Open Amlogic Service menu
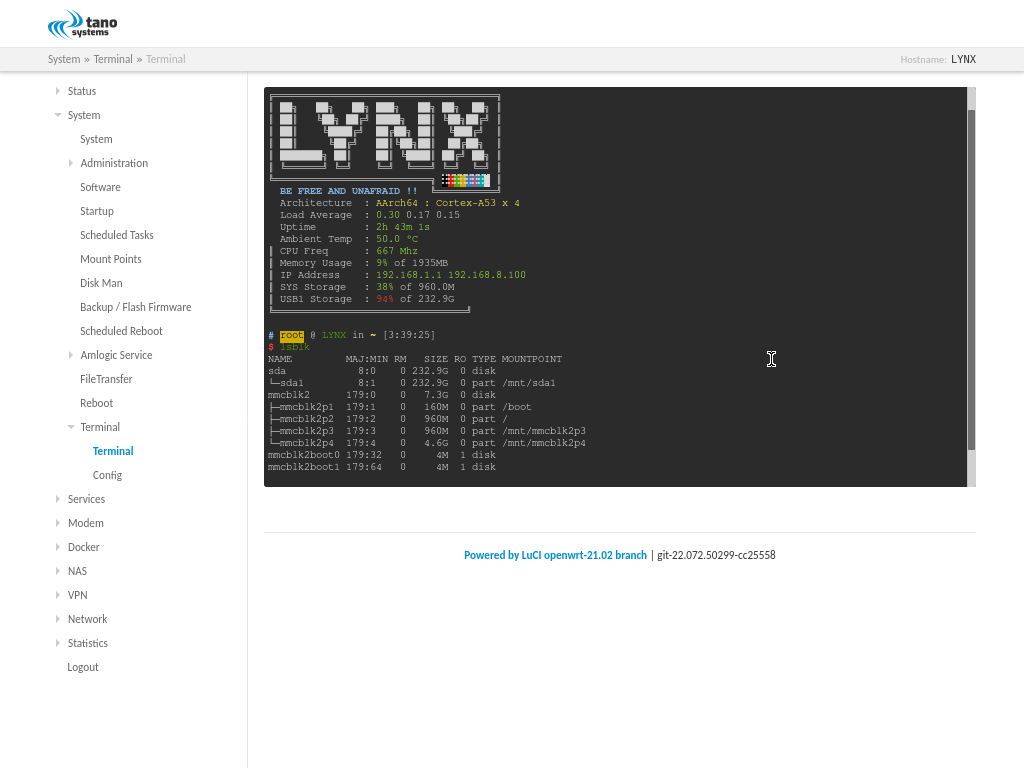 tap(116, 355)
